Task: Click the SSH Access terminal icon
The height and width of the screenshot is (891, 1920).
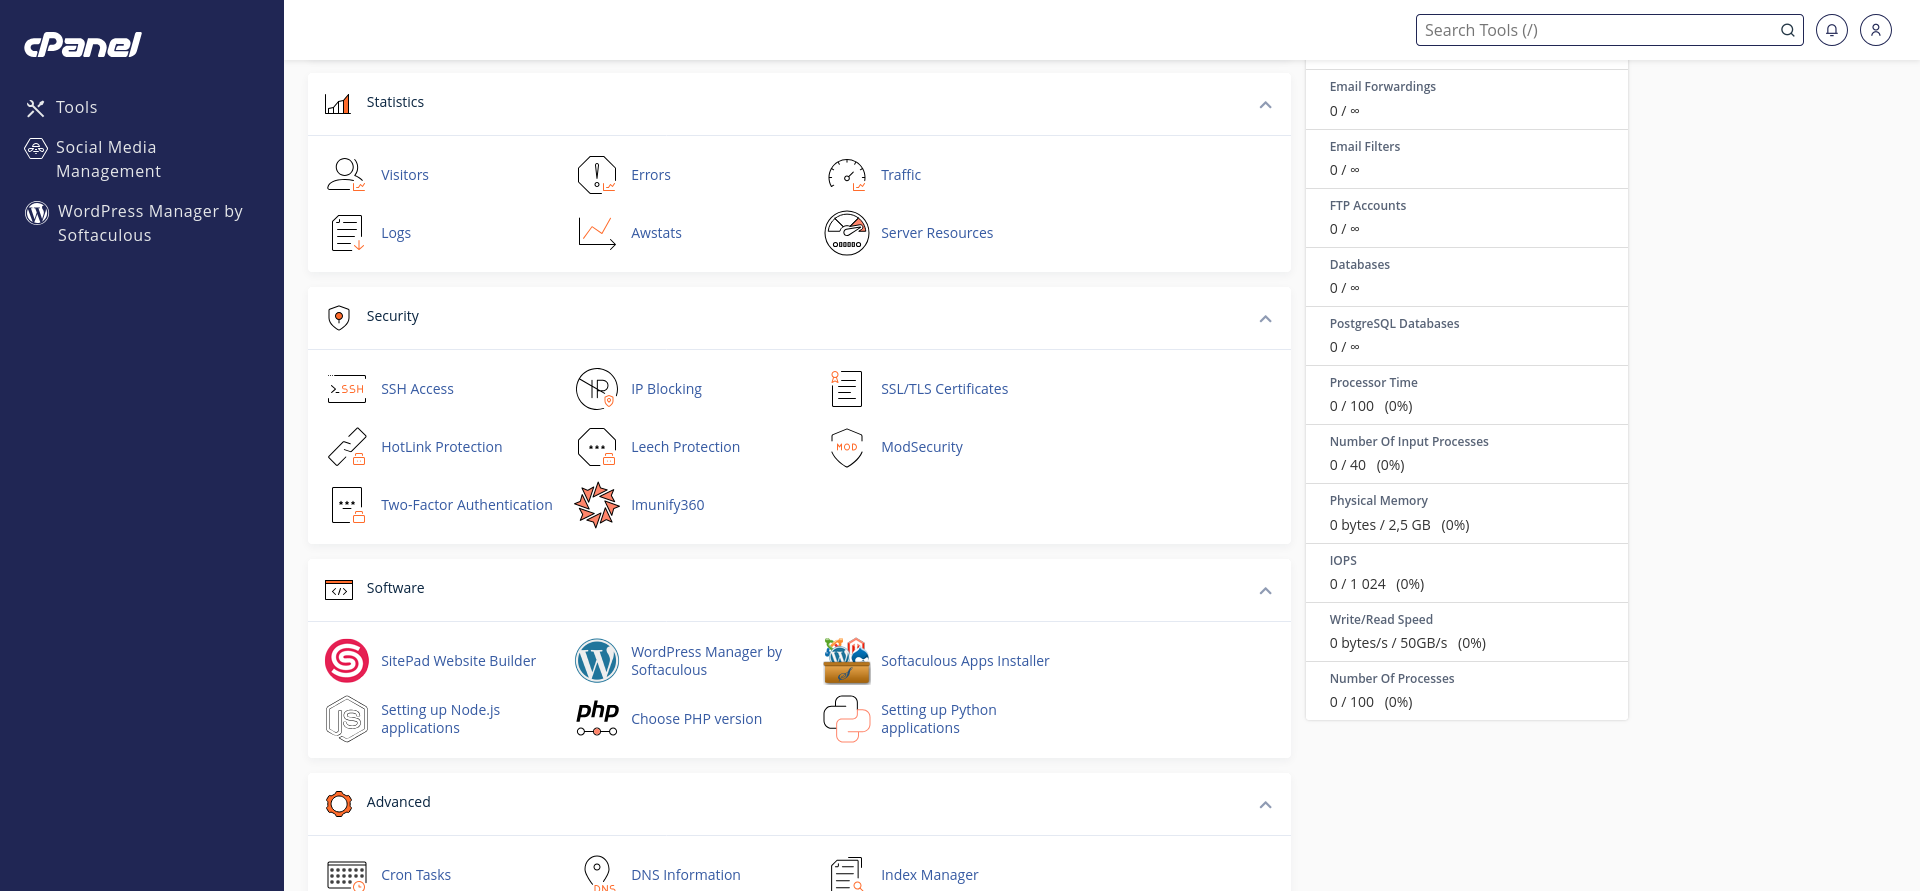Action: pos(346,389)
